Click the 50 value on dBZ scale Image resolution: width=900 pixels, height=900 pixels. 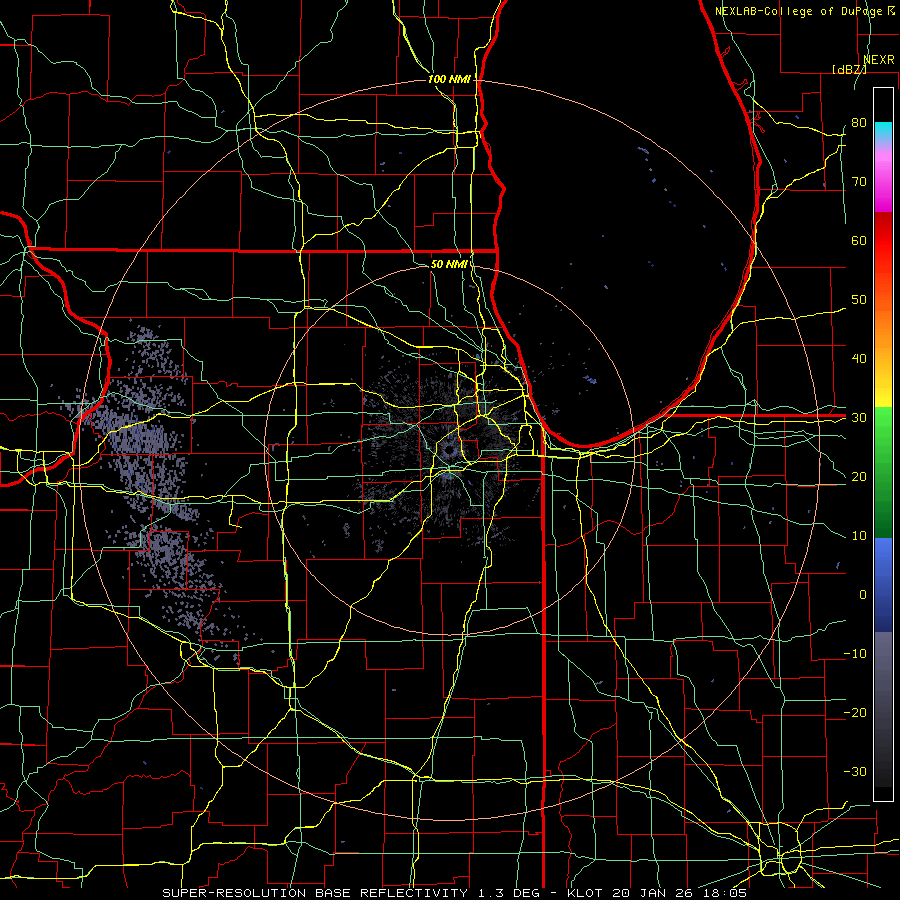coord(859,300)
